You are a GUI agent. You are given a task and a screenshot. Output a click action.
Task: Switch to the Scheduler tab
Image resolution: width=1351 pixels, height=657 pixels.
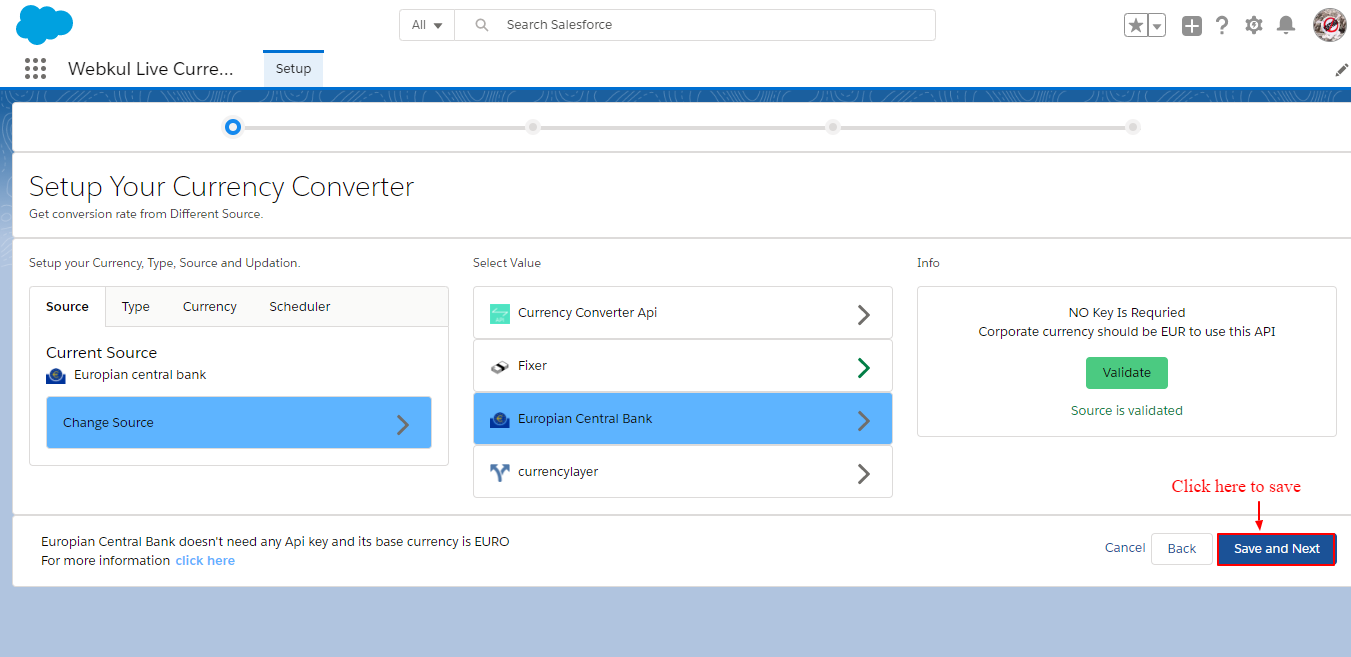coord(299,306)
